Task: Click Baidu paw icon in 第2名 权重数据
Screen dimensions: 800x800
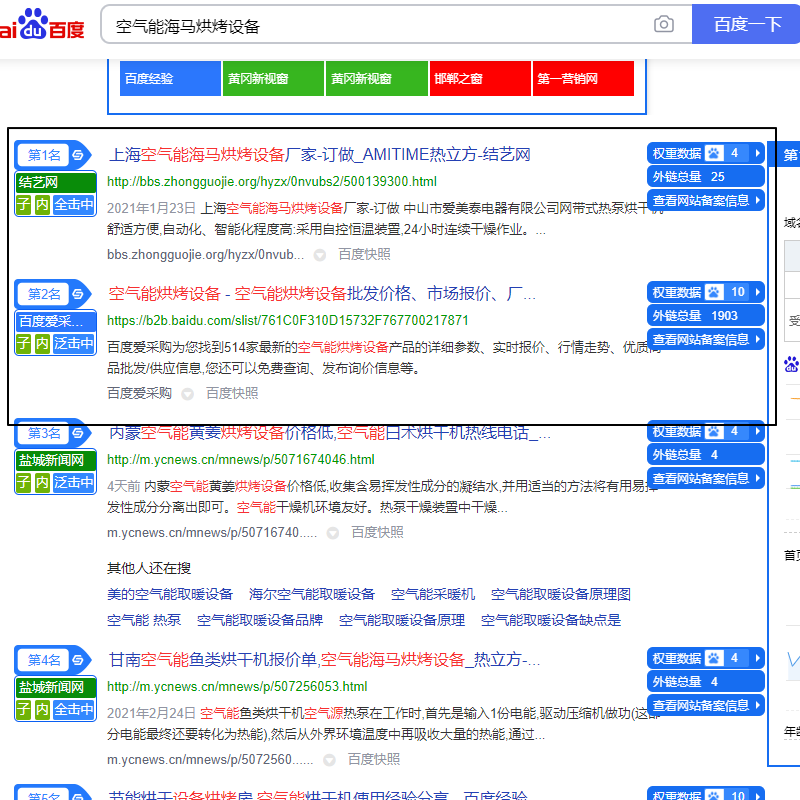Action: (714, 292)
